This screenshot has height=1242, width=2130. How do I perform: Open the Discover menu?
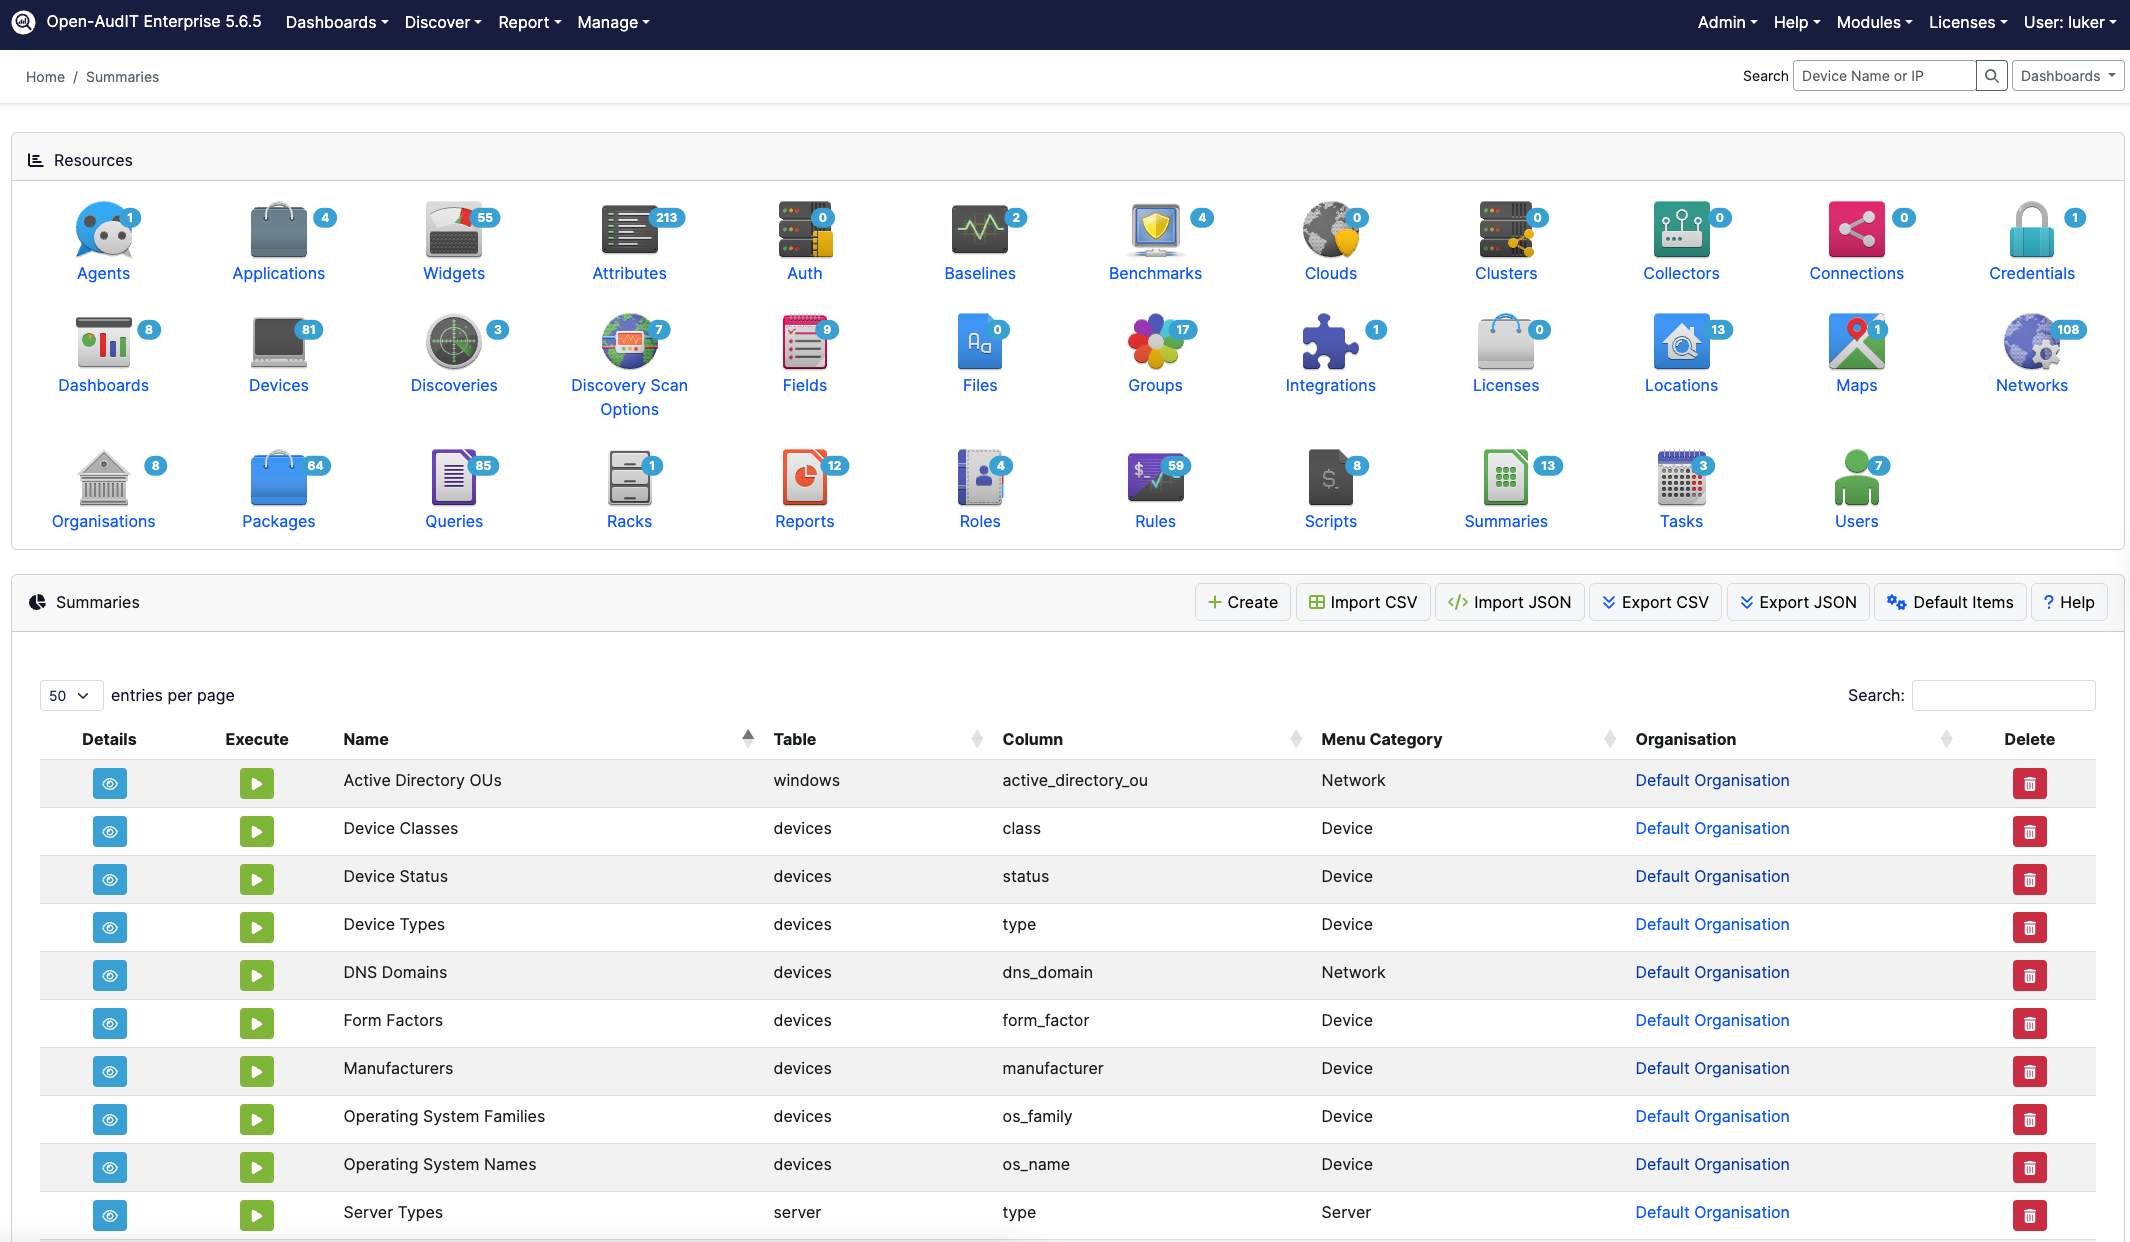[441, 22]
